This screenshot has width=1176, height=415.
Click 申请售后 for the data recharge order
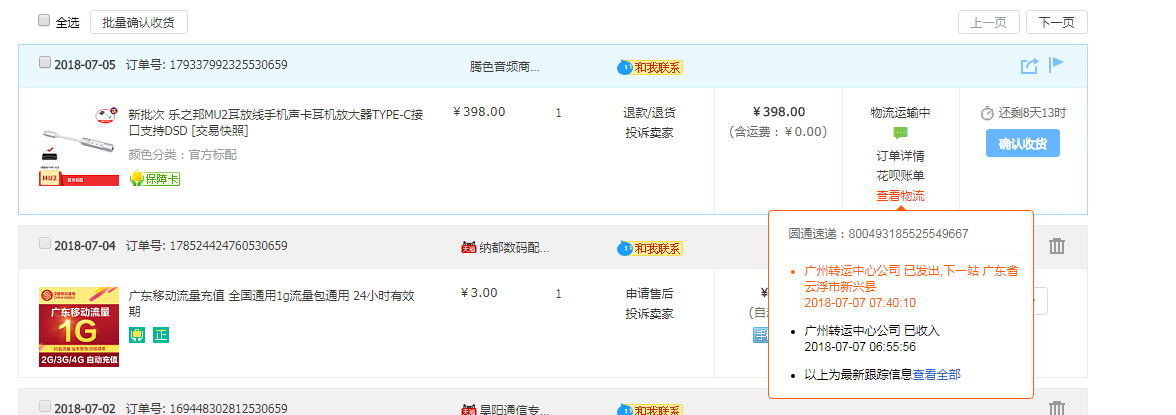coord(649,294)
